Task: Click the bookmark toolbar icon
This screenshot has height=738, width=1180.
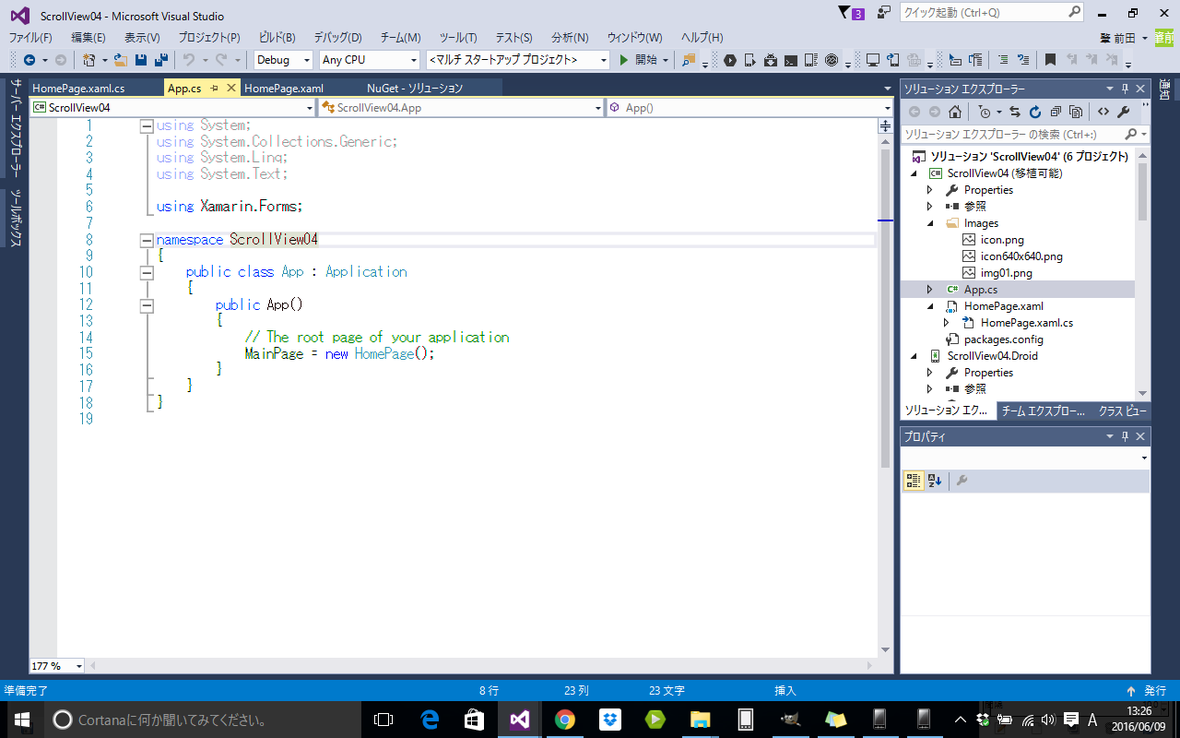Action: click(x=1050, y=60)
